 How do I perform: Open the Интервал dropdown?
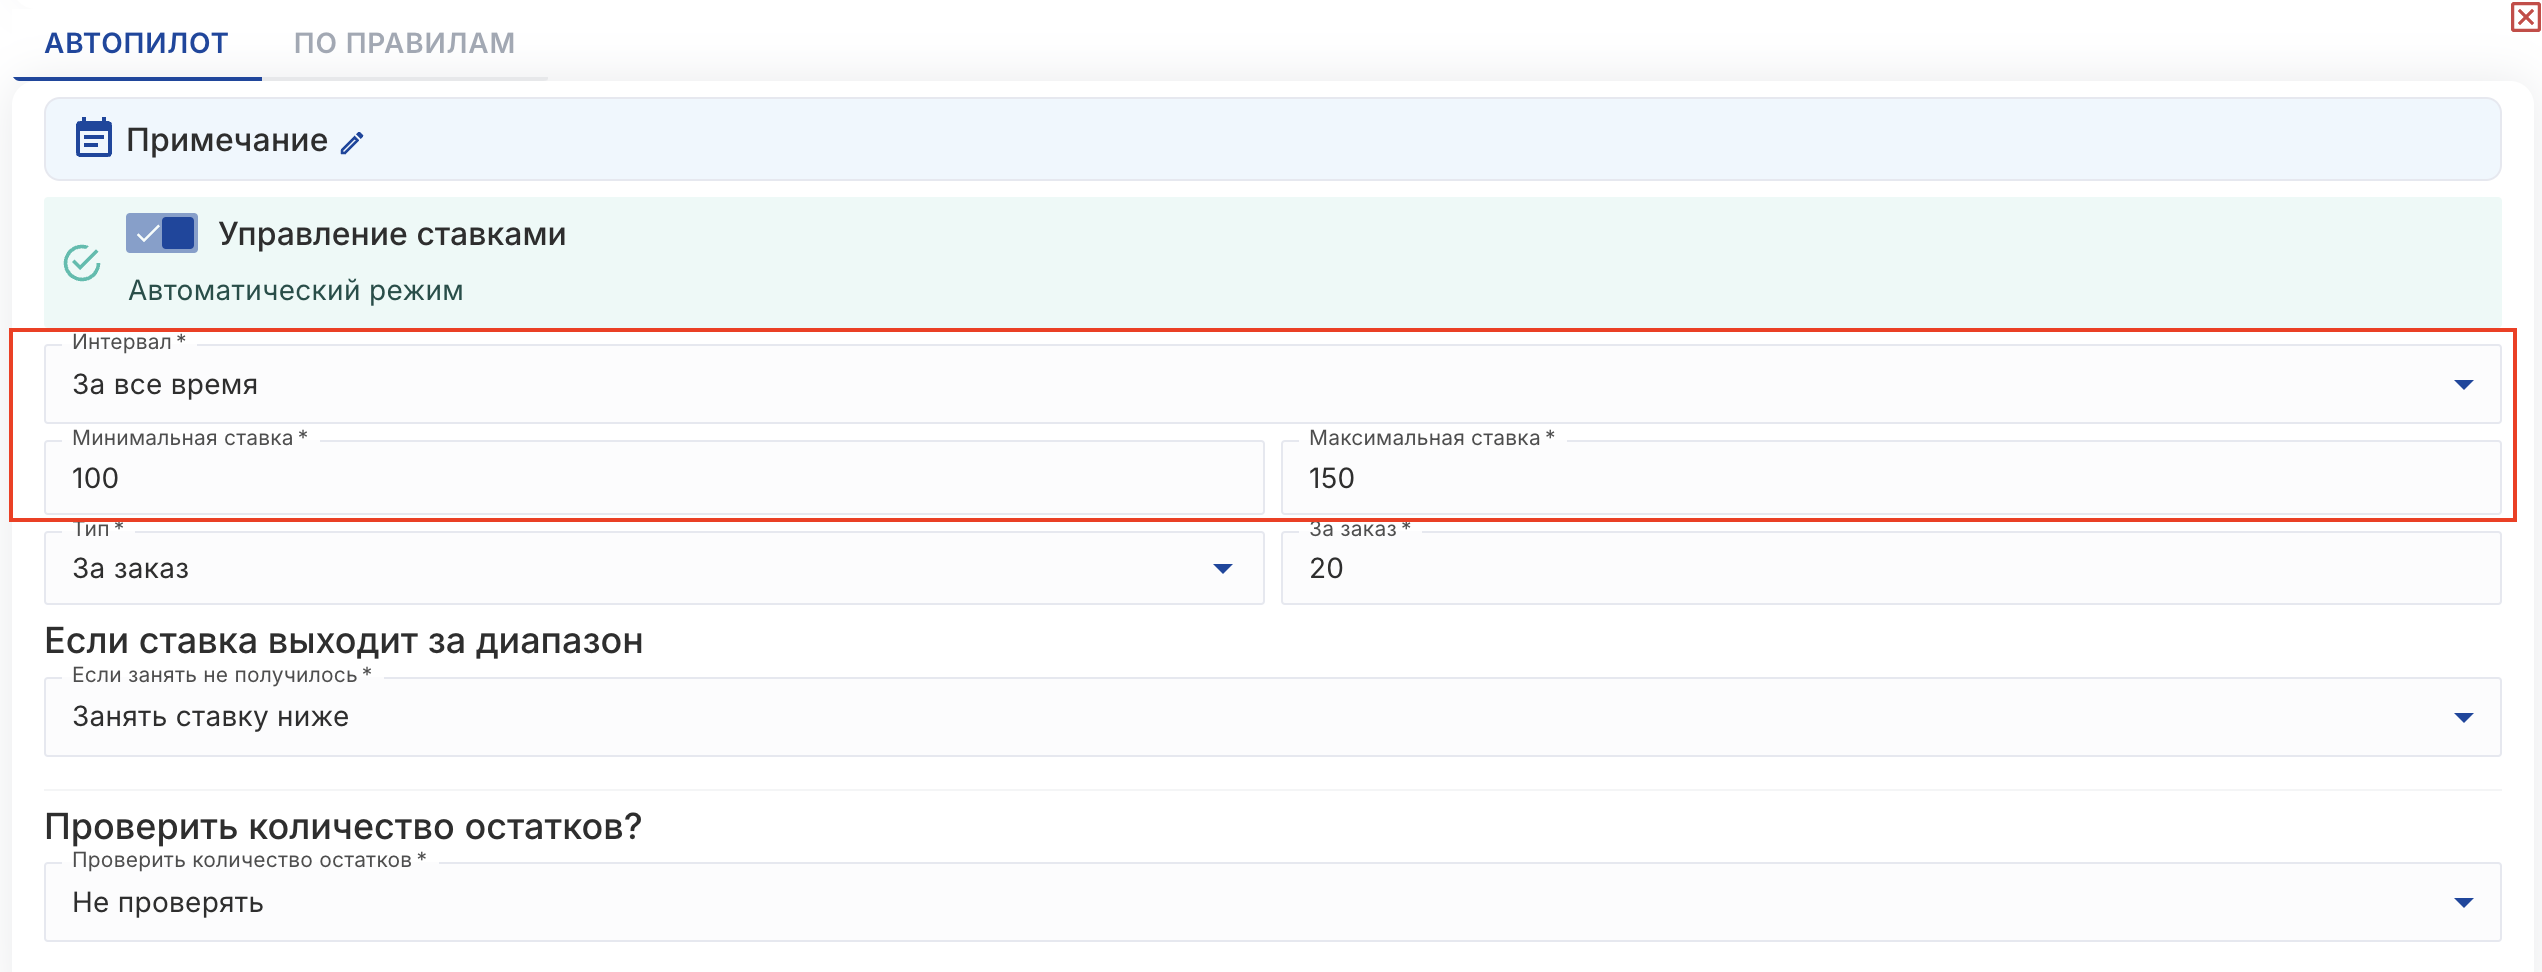pos(1270,385)
